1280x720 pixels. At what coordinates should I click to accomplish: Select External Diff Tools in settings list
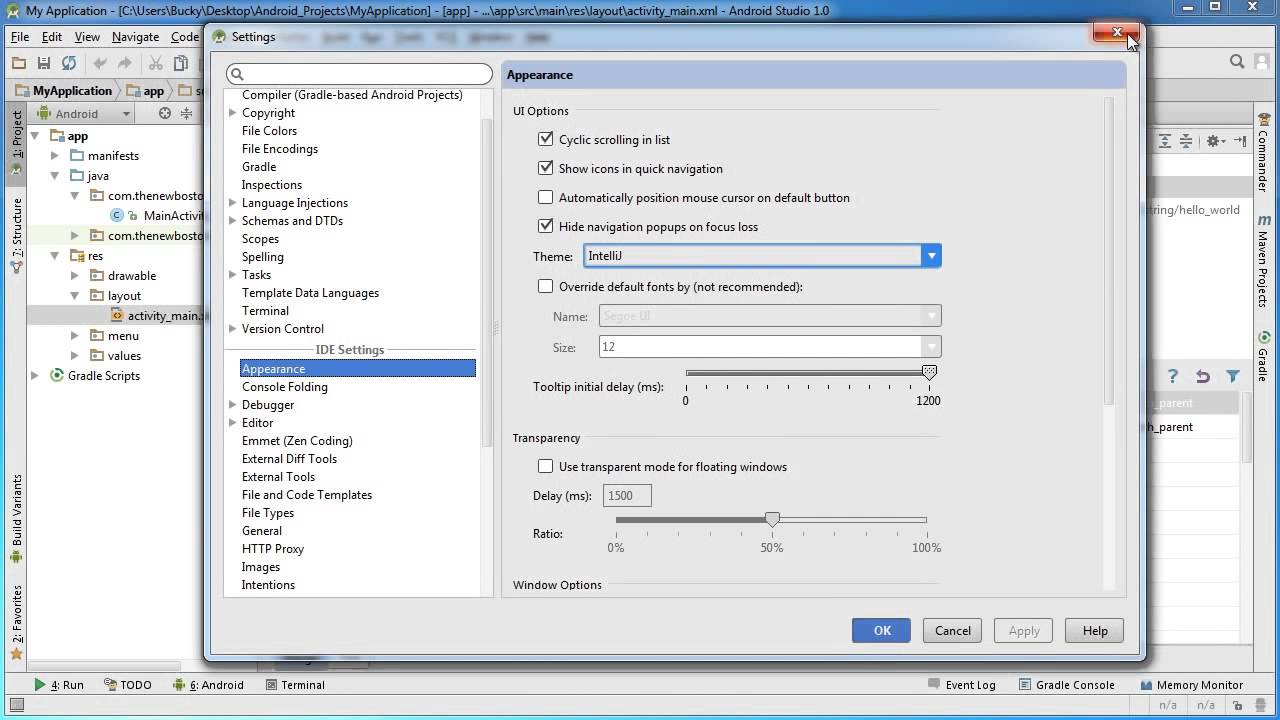(x=289, y=459)
